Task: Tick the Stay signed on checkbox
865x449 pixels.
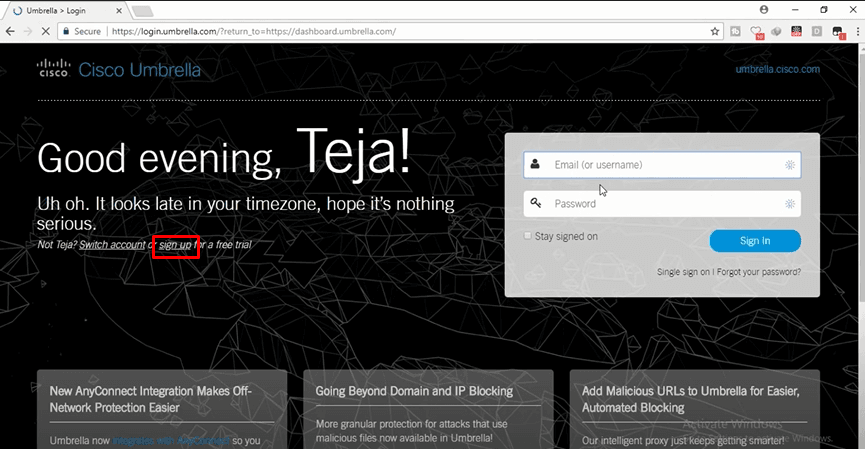Action: pyautogui.click(x=527, y=236)
